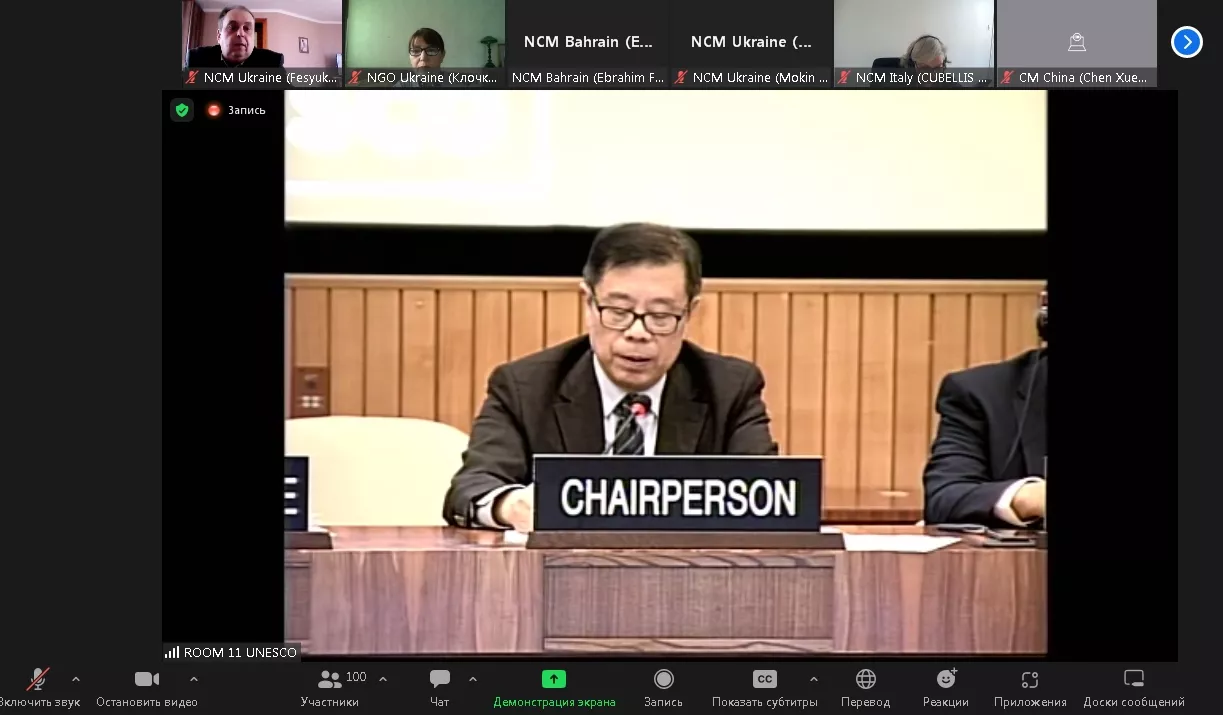Expand the arrow next to subtitles button
The height and width of the screenshot is (715, 1223).
(x=814, y=679)
